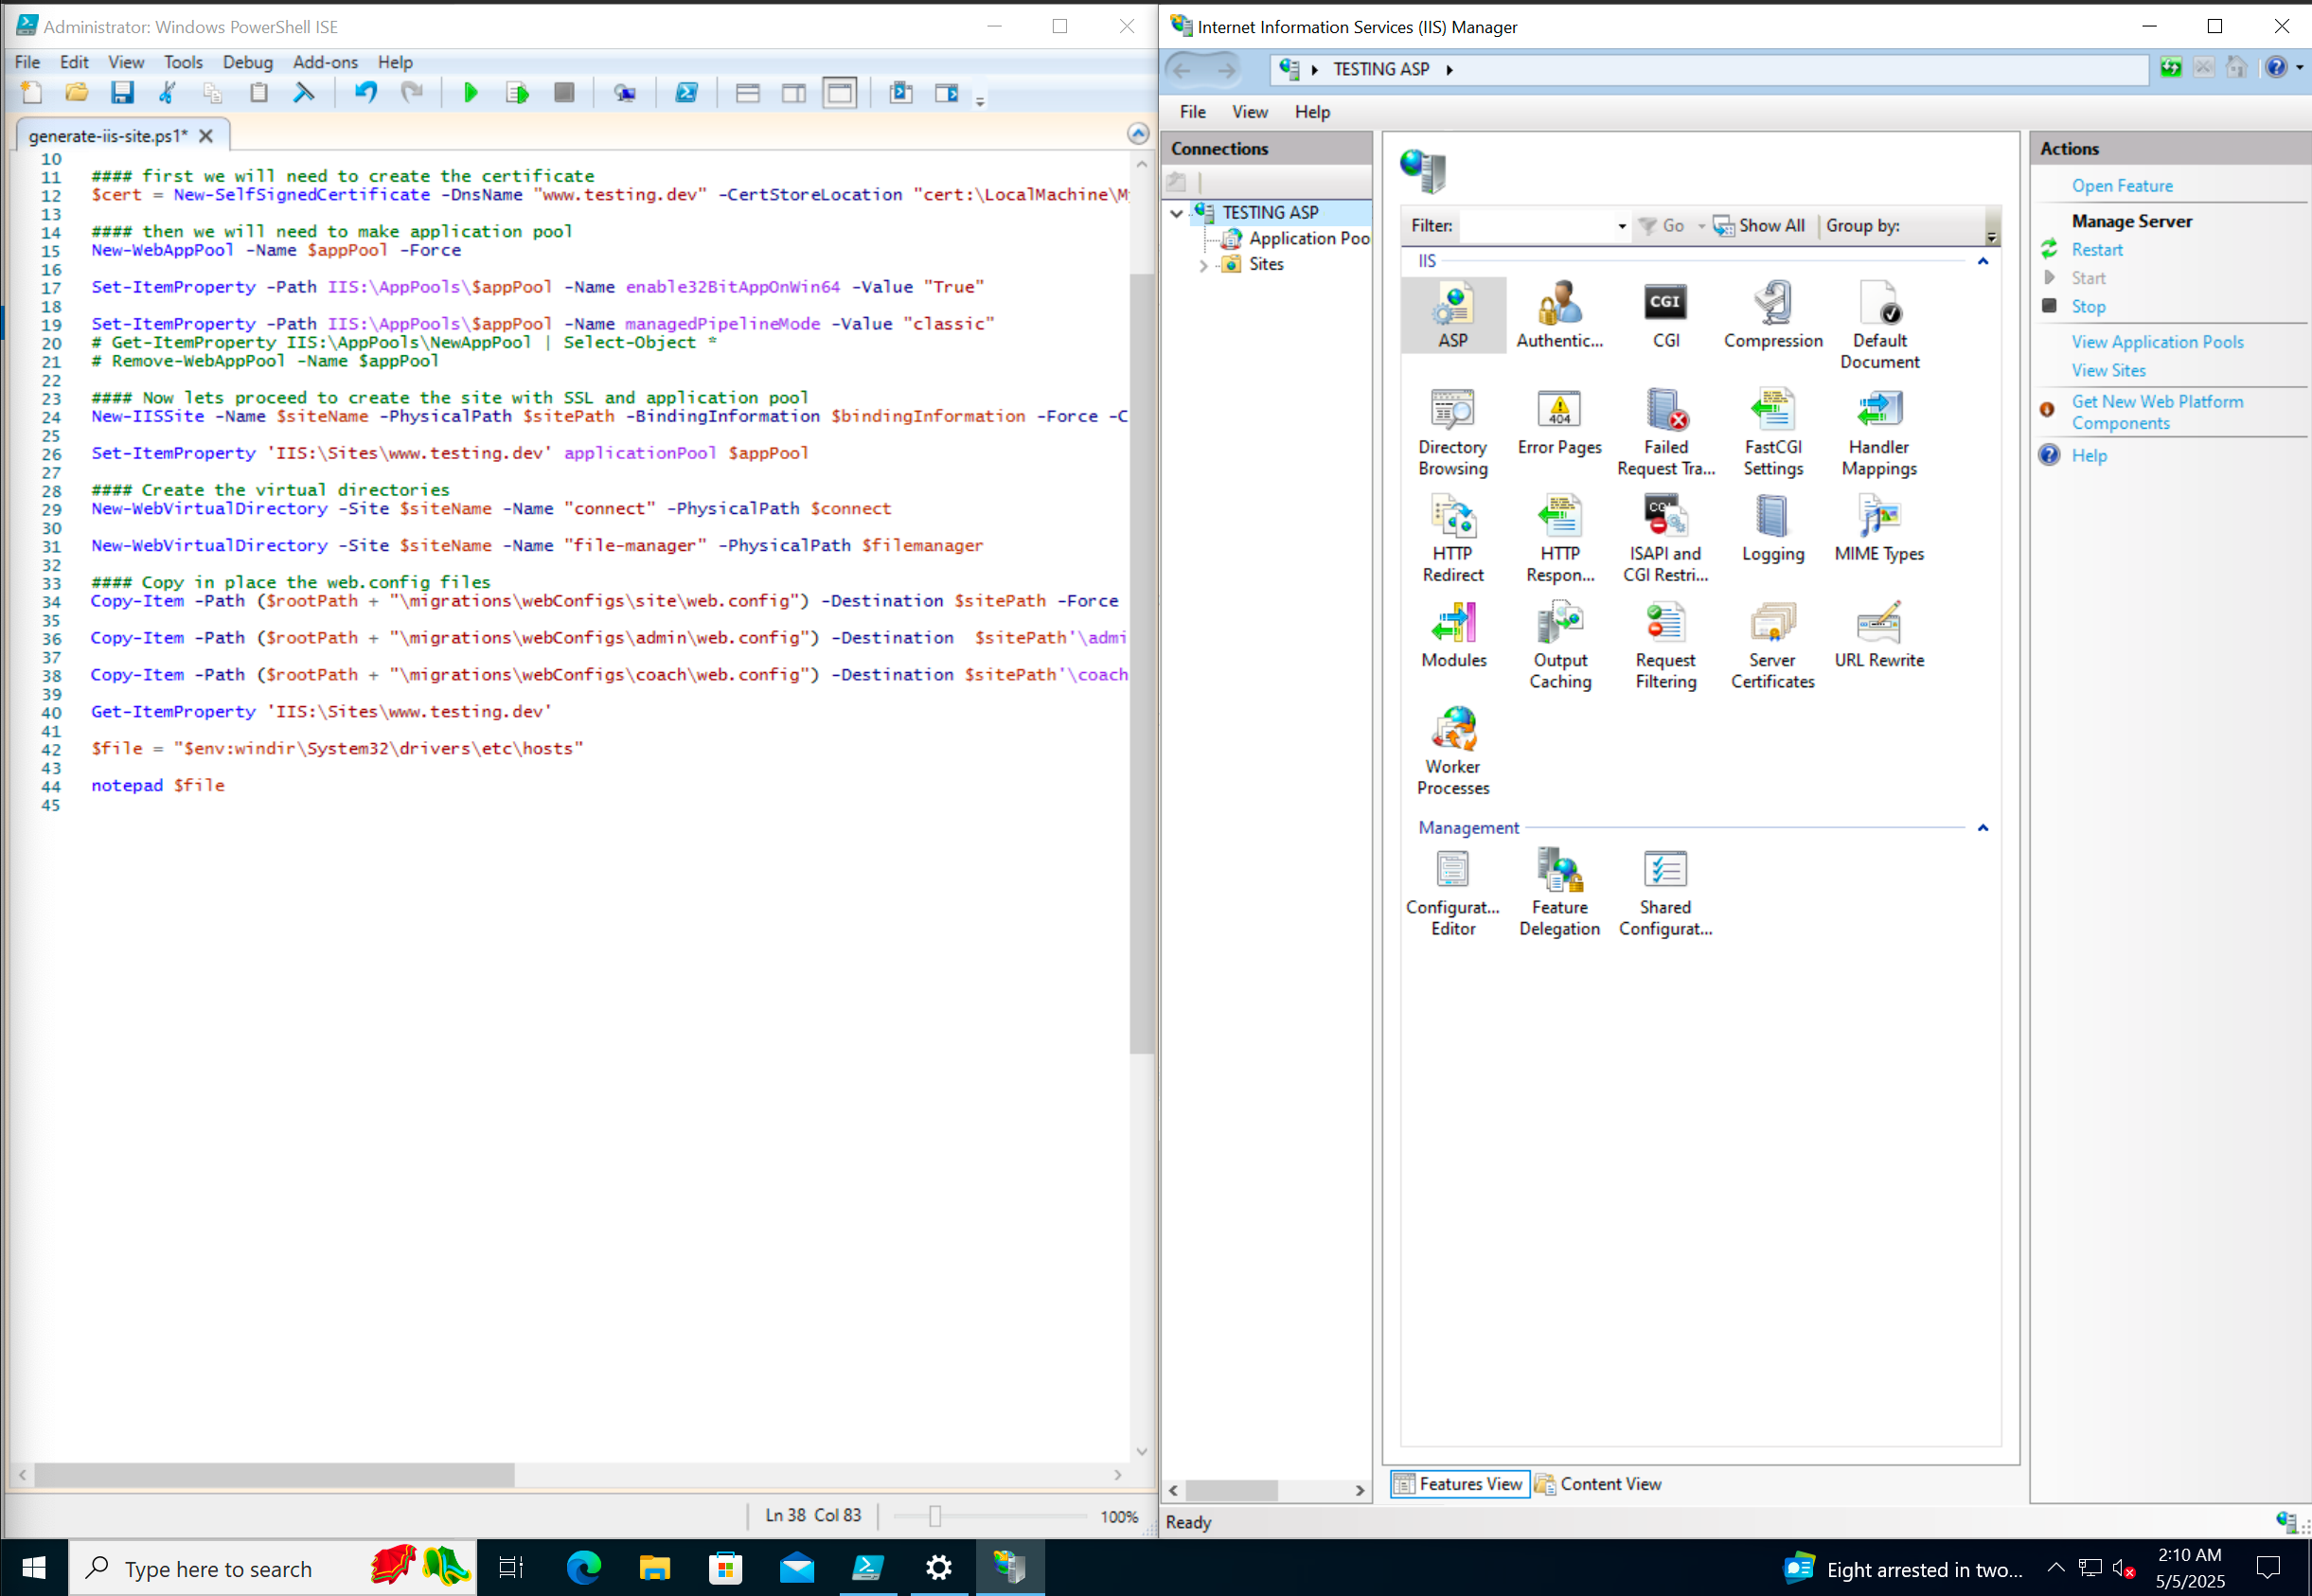
Task: Open the Default Document feature
Action: coord(1879,325)
